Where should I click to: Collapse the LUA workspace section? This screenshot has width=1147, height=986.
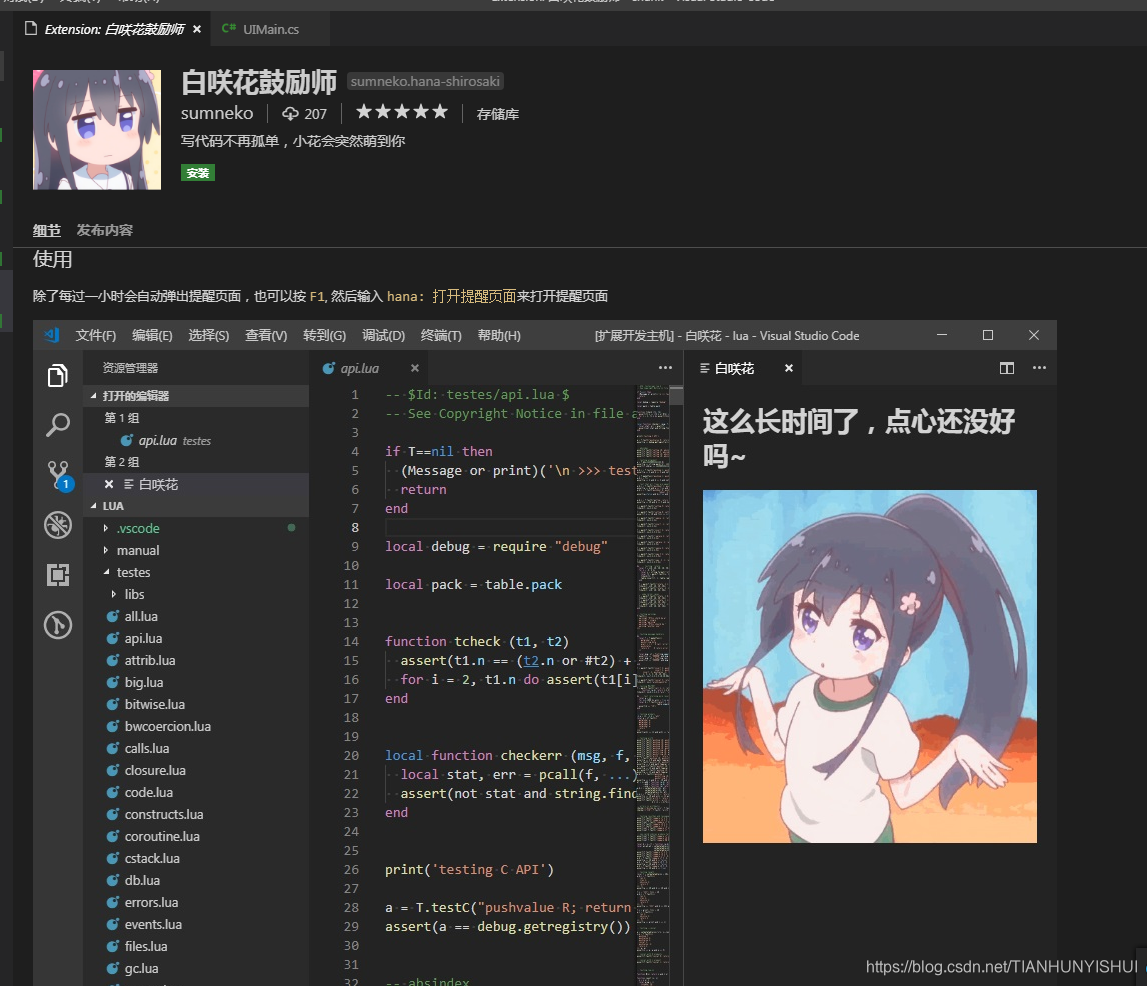196,506
